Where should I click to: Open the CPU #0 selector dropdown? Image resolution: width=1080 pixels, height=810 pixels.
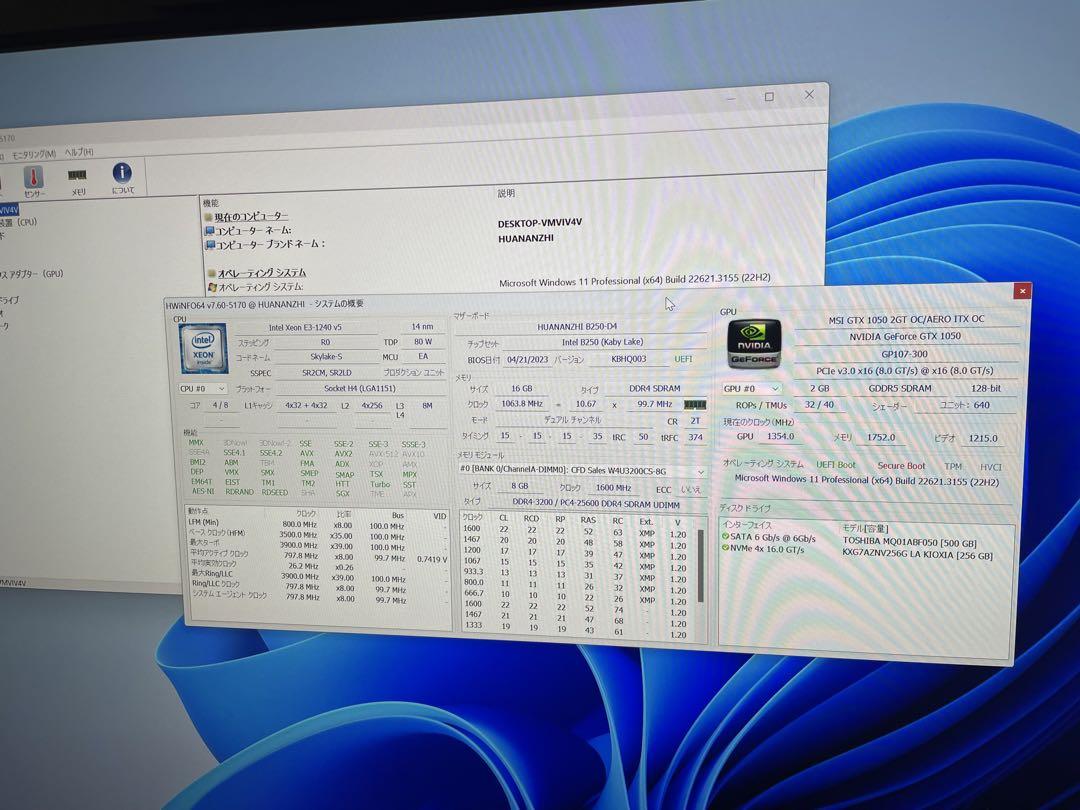(x=202, y=389)
